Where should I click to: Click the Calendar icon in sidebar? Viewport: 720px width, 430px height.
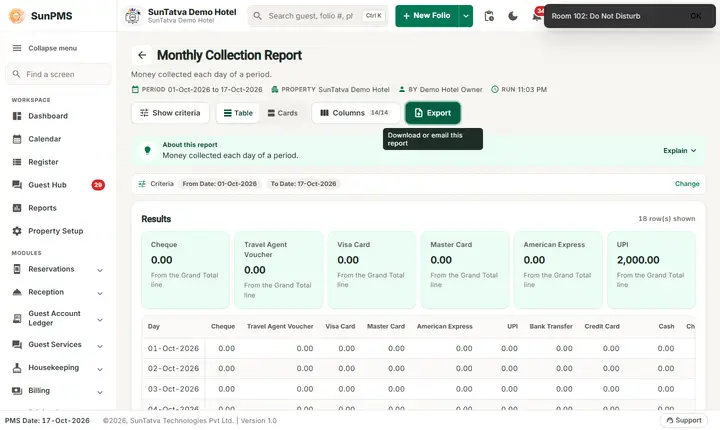pos(17,139)
